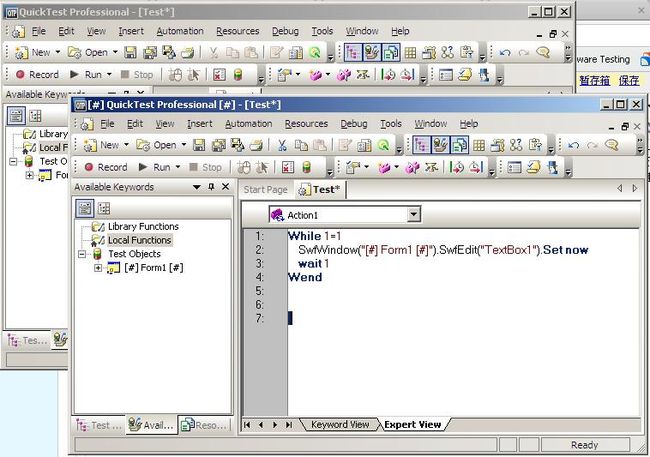
Task: Click the first-tab navigation arrow beside Keyword View
Action: tap(247, 425)
